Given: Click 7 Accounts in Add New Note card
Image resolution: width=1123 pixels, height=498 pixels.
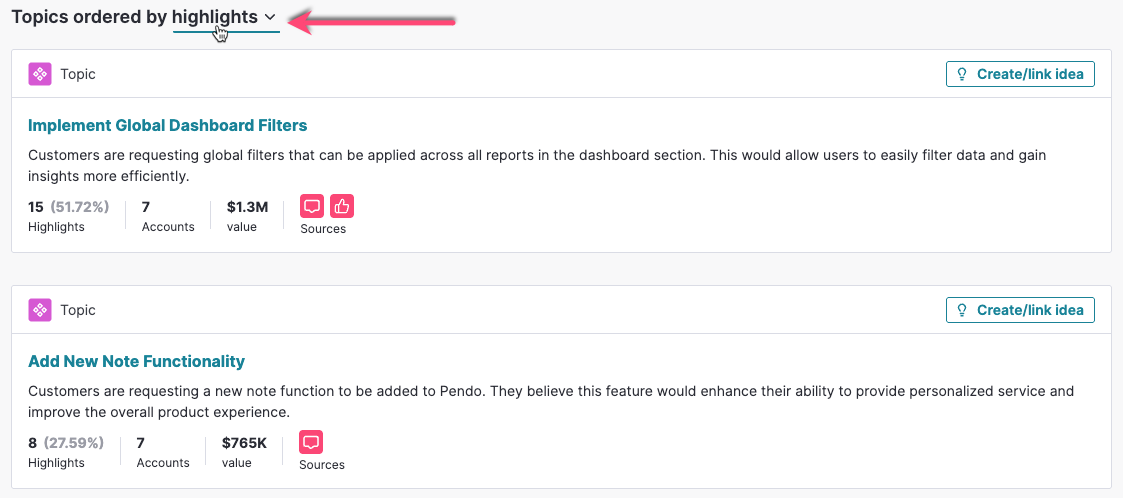Looking at the screenshot, I should tap(163, 452).
